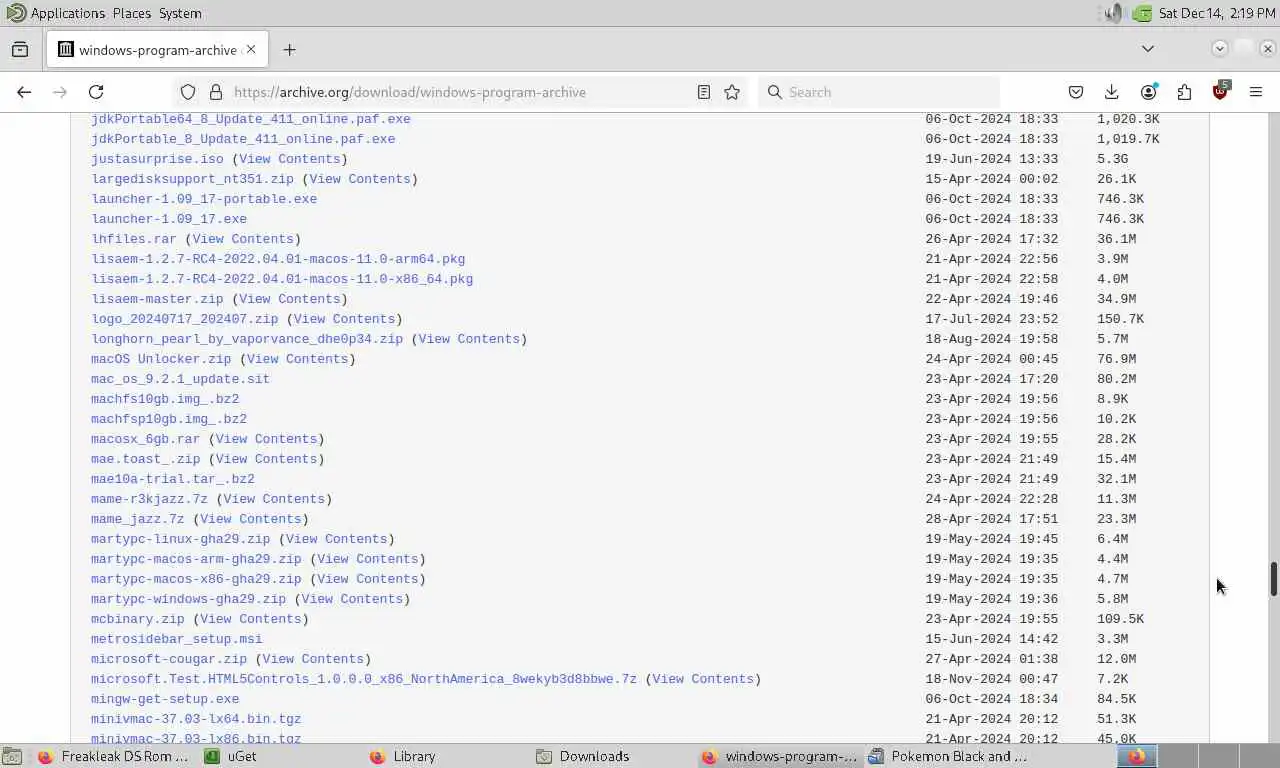Click the green tray icon beside the clock
The width and height of the screenshot is (1280, 768).
tap(1142, 13)
